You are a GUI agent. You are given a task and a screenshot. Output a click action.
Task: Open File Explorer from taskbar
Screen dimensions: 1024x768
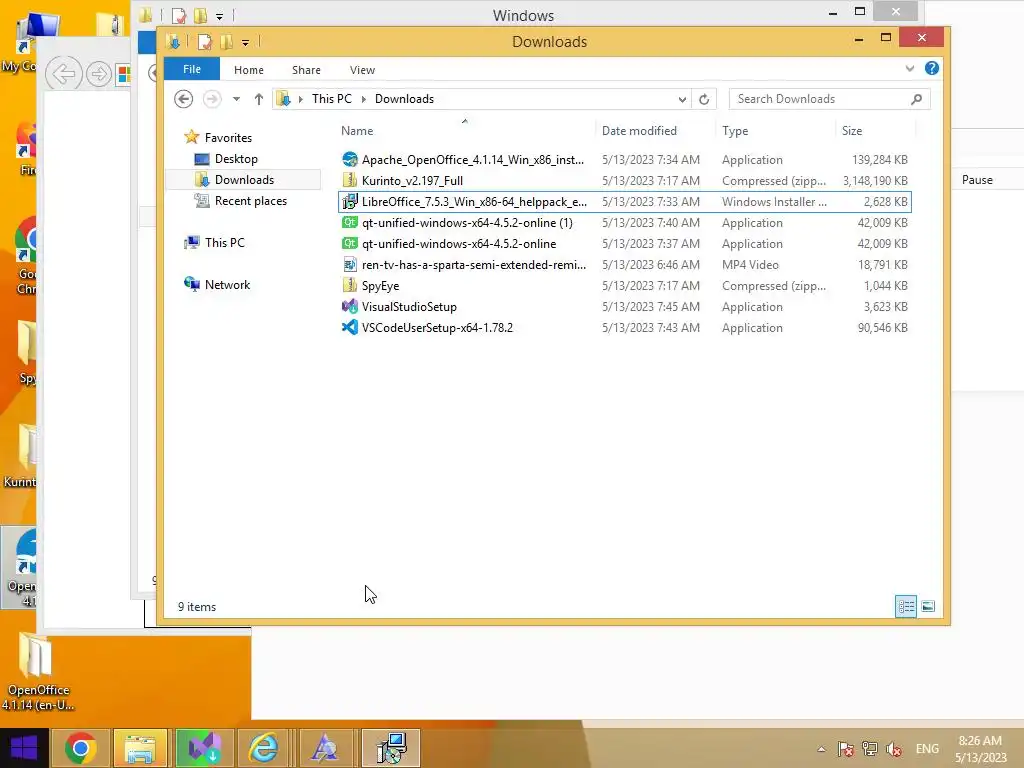click(140, 748)
